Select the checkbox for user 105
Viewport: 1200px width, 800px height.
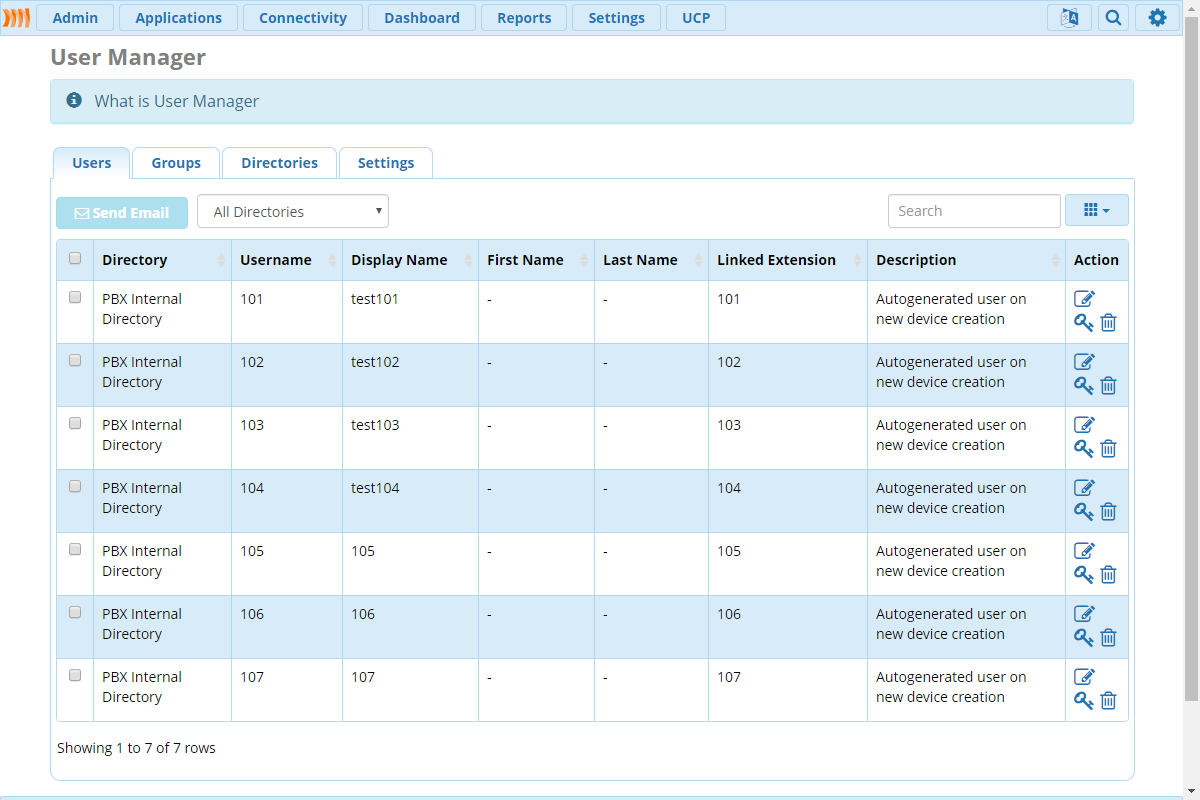[75, 550]
